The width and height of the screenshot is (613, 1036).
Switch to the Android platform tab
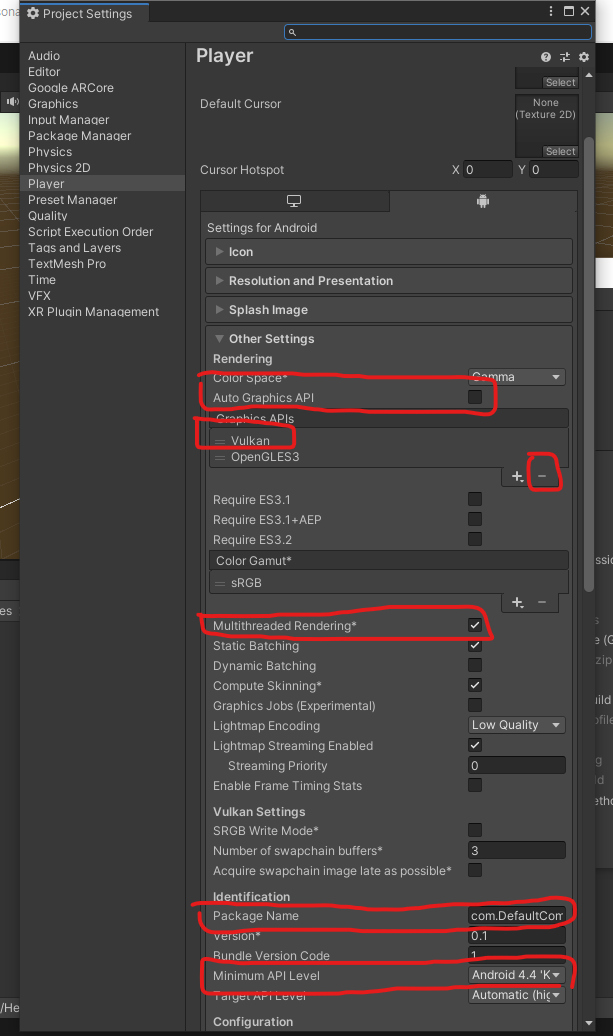(483, 201)
